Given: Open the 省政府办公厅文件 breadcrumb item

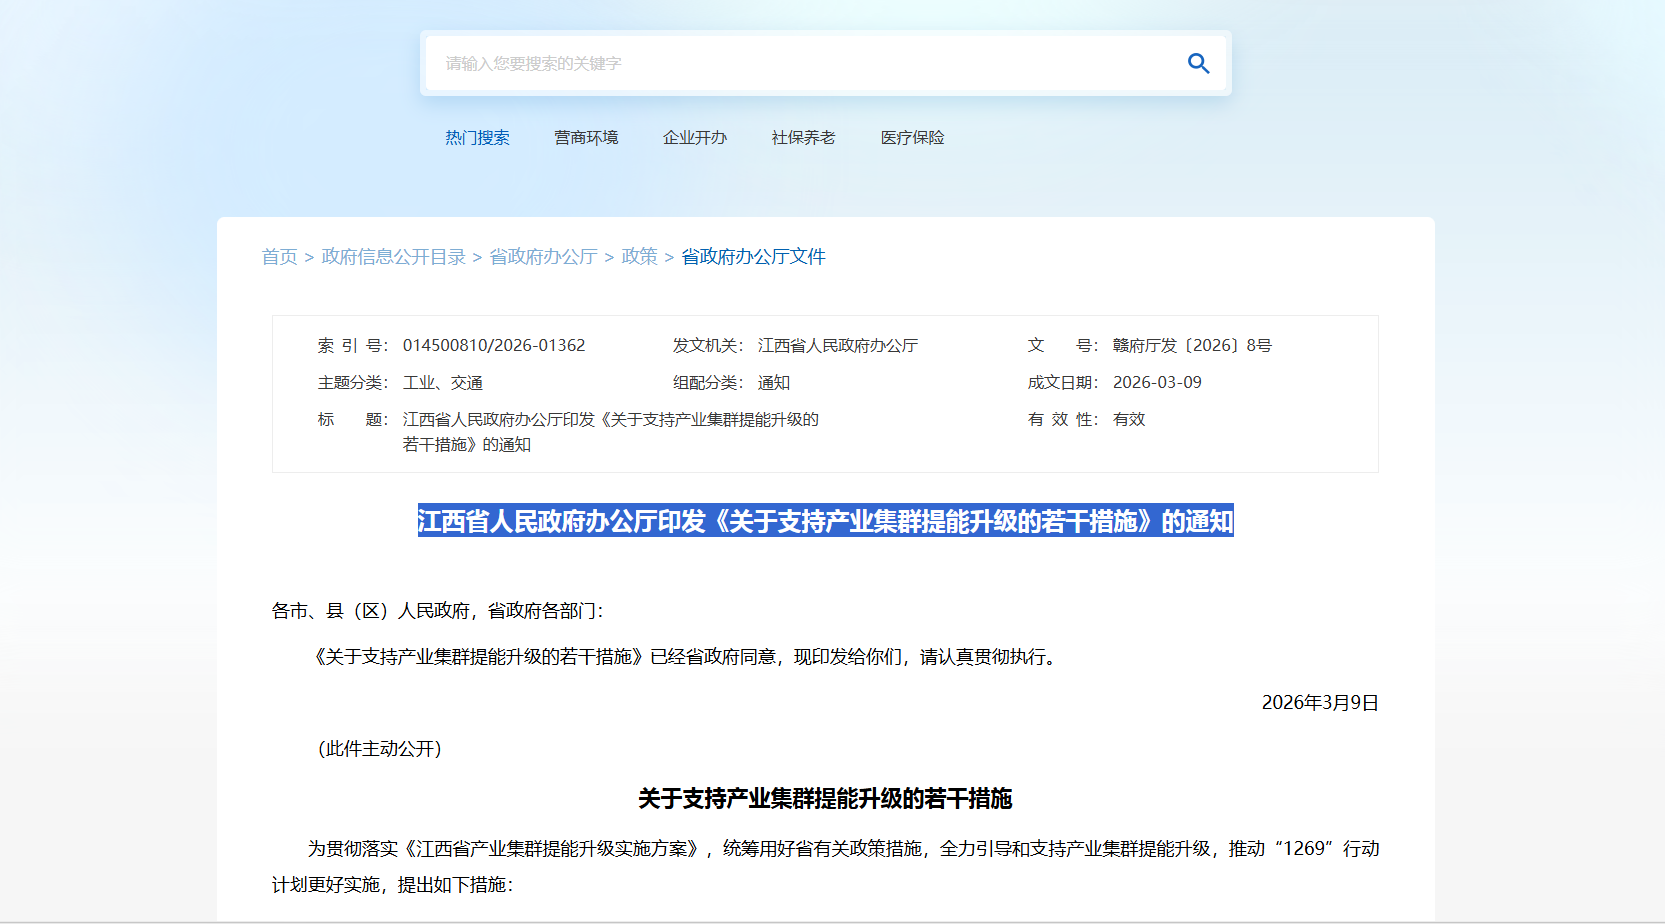Looking at the screenshot, I should tap(753, 257).
